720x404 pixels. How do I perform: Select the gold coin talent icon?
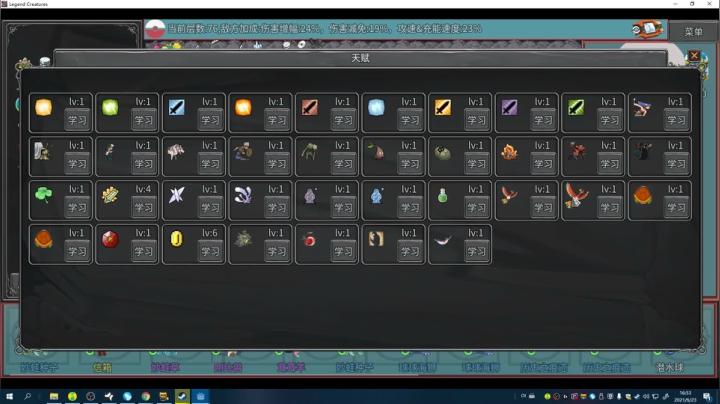tap(176, 239)
